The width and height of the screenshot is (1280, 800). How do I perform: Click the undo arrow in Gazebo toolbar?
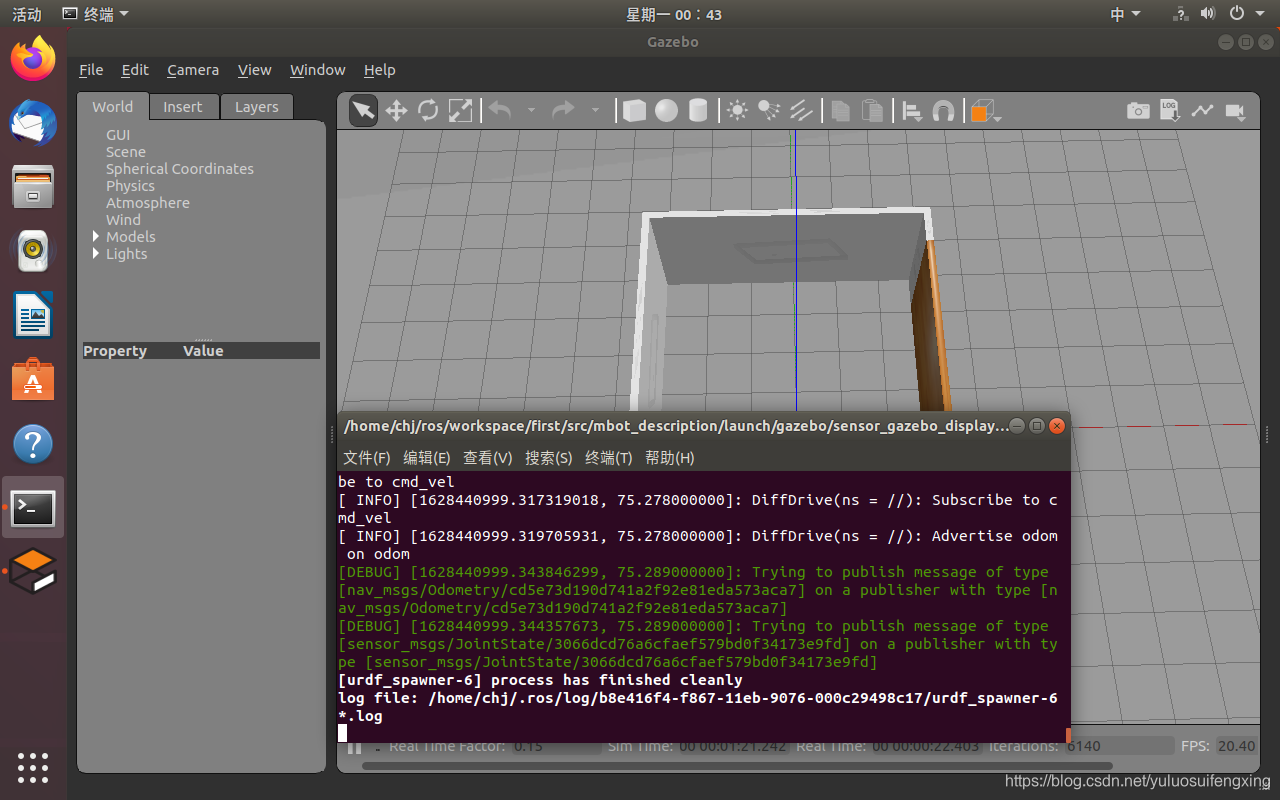pyautogui.click(x=500, y=110)
